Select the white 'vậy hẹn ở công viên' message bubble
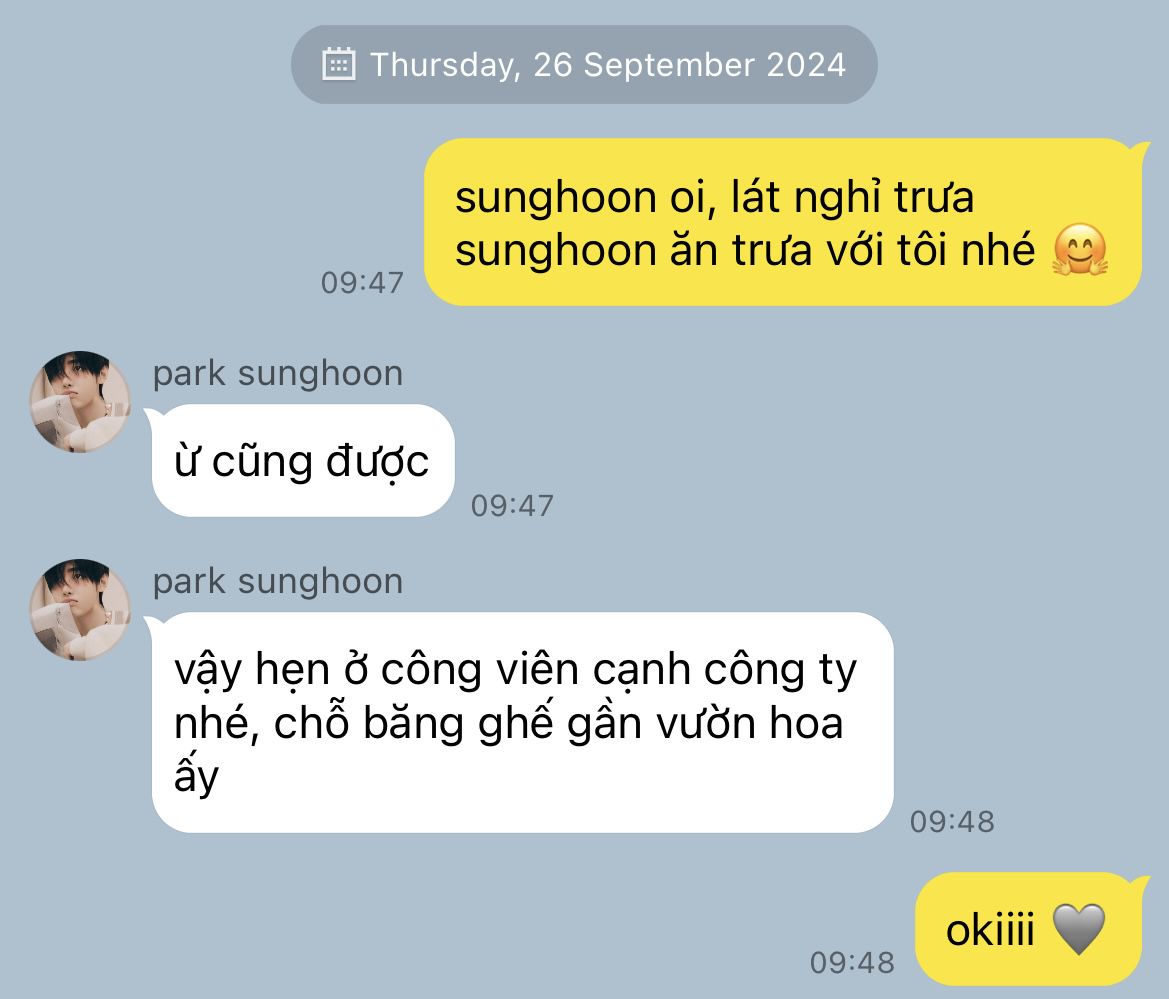Viewport: 1169px width, 999px height. point(520,722)
